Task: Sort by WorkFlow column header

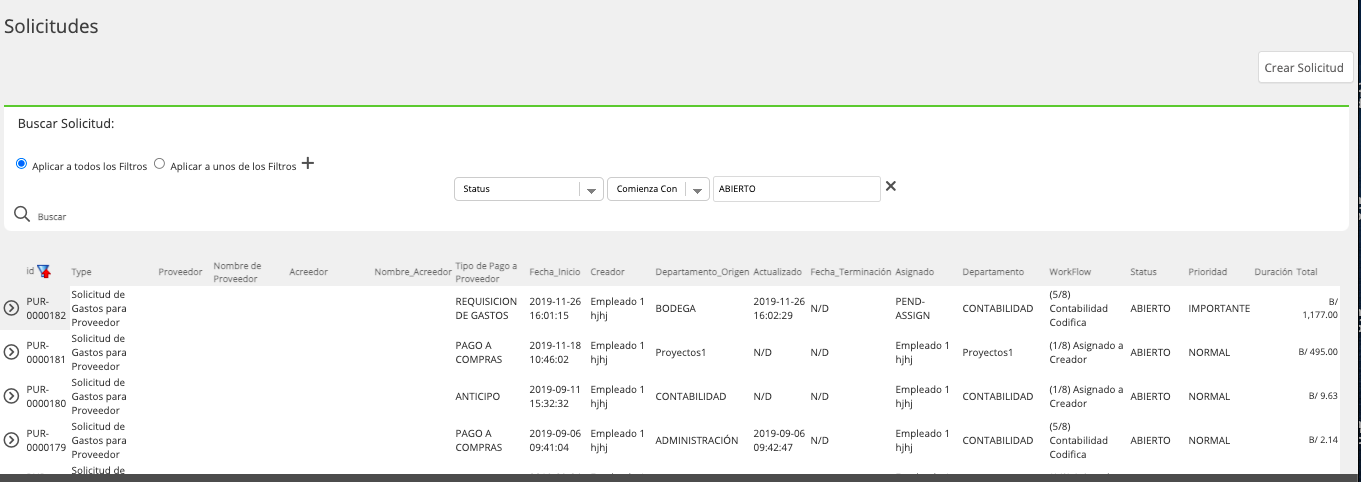Action: click(x=1070, y=272)
